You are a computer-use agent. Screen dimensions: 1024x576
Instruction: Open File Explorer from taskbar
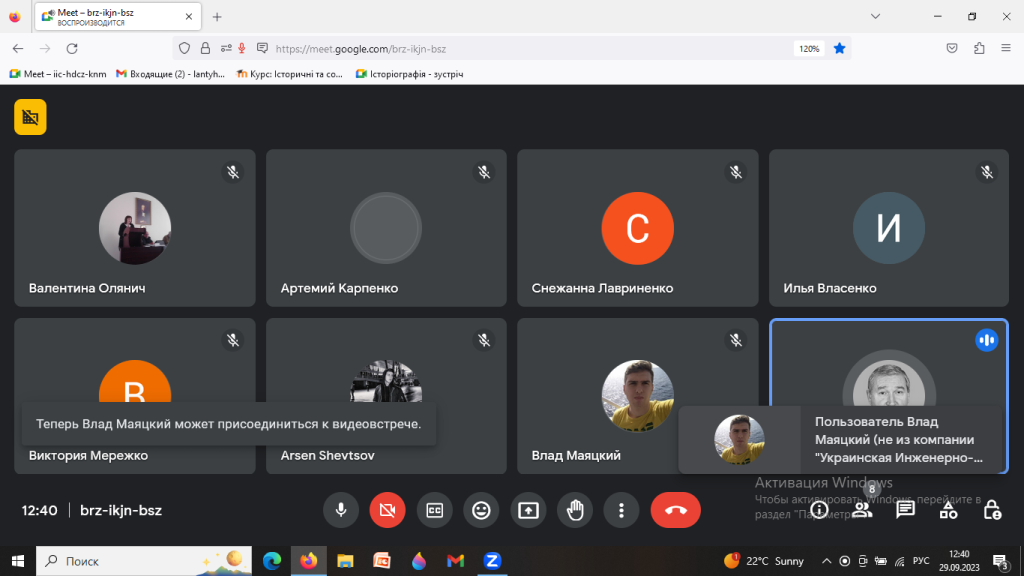345,561
